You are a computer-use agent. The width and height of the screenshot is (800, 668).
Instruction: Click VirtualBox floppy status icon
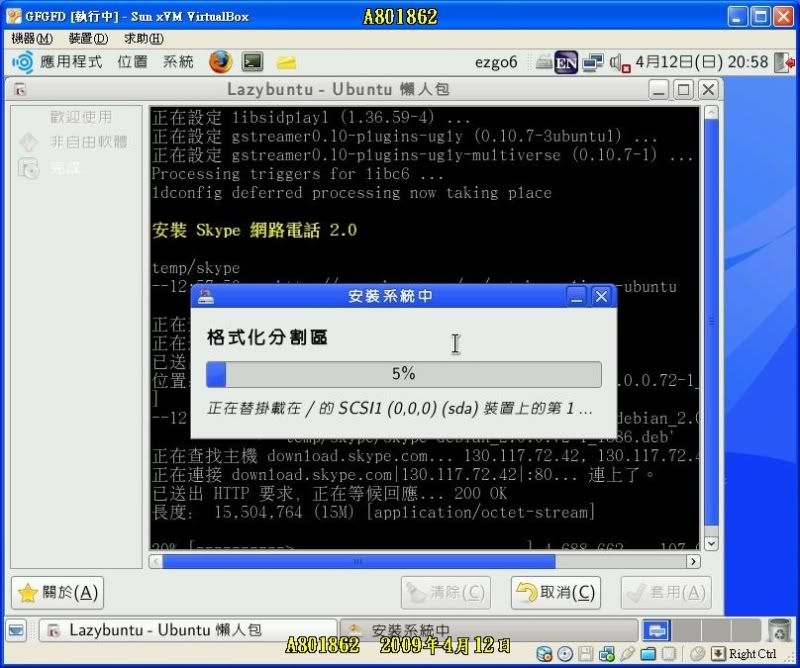(x=586, y=654)
